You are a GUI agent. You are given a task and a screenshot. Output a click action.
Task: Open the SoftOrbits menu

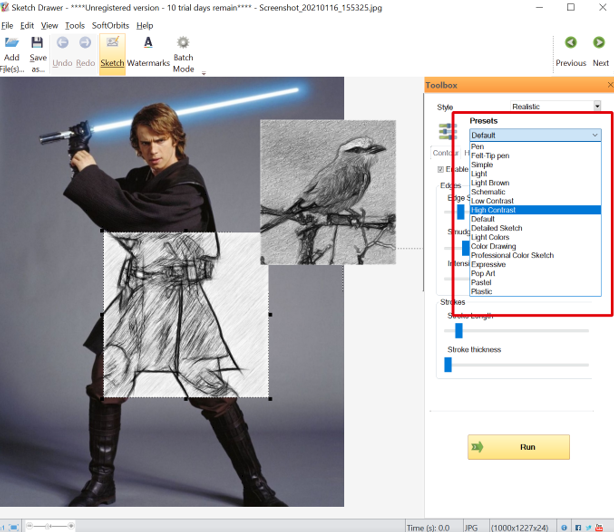[x=110, y=25]
